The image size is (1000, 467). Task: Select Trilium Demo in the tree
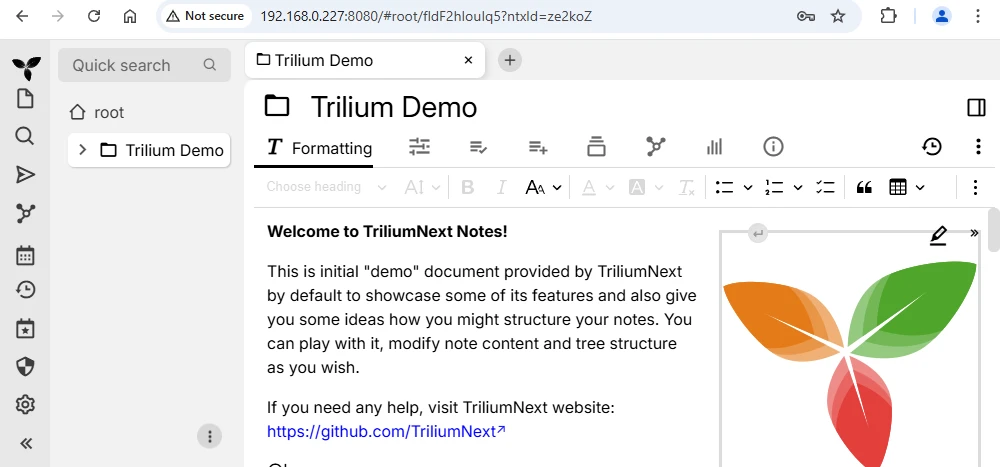(149, 151)
